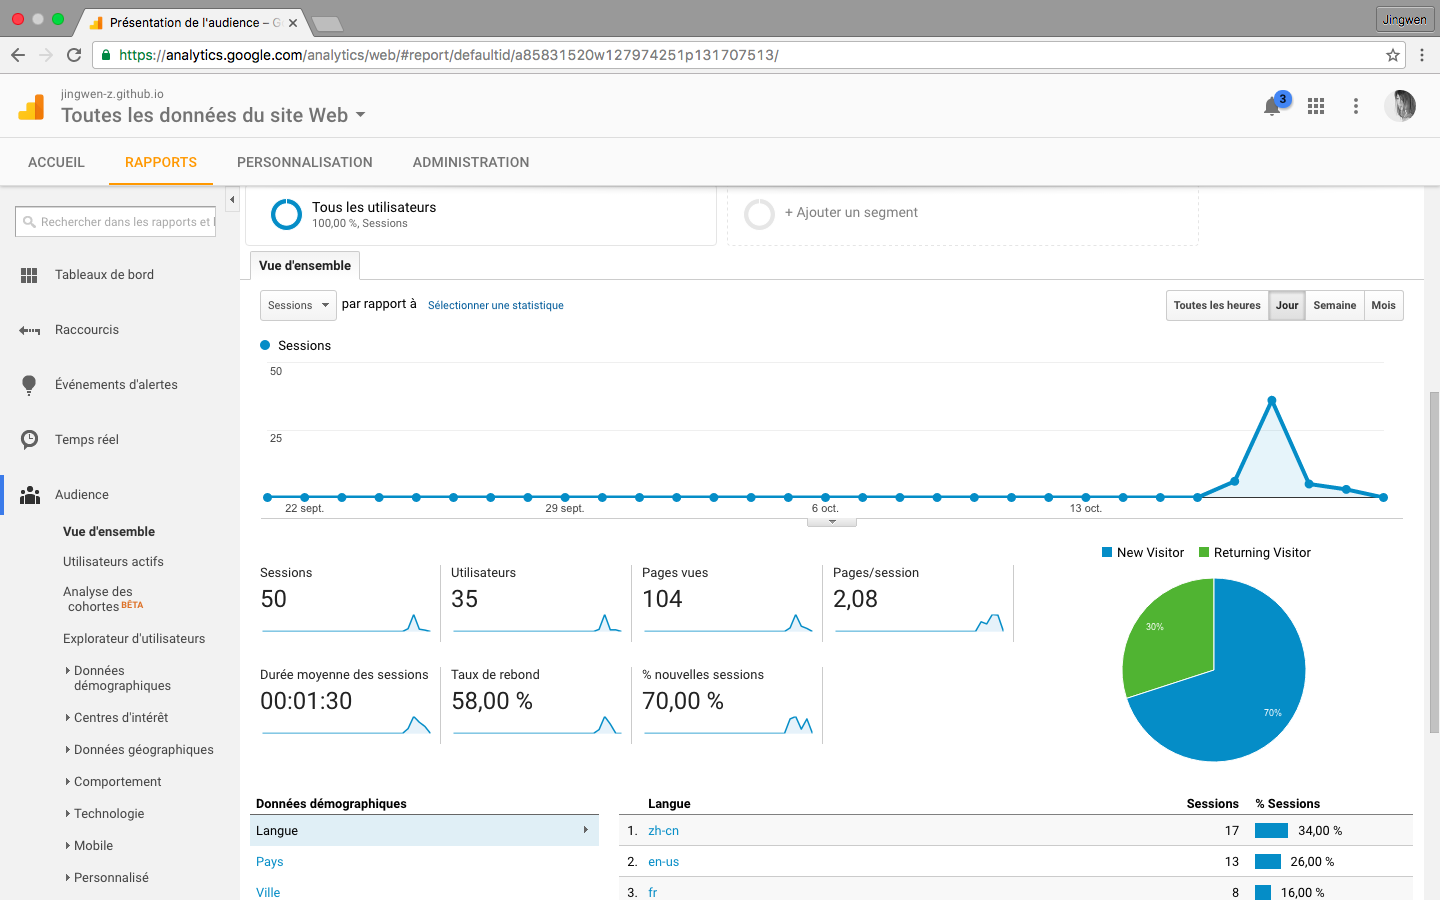The image size is (1440, 900).
Task: Select Vue d'ensemble in sidebar
Action: [109, 532]
